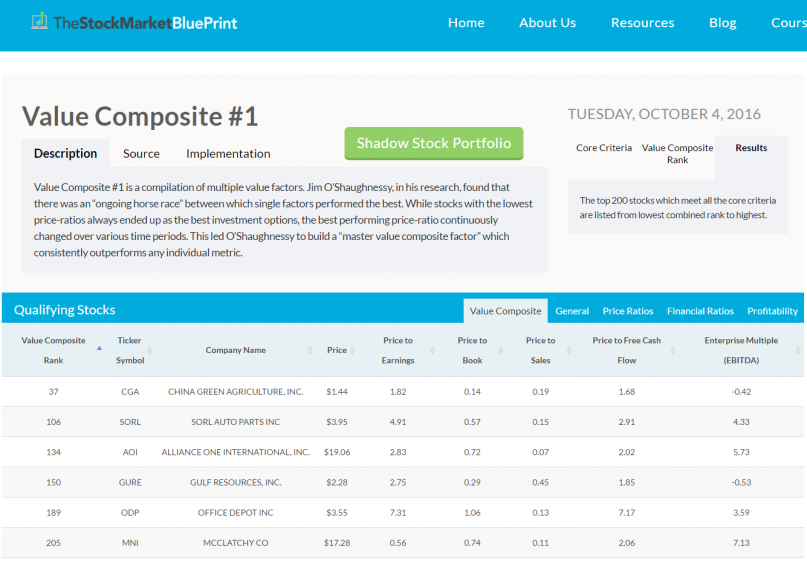Sort table by Ticker Symbol arrows
The height and width of the screenshot is (564, 807).
[x=149, y=350]
